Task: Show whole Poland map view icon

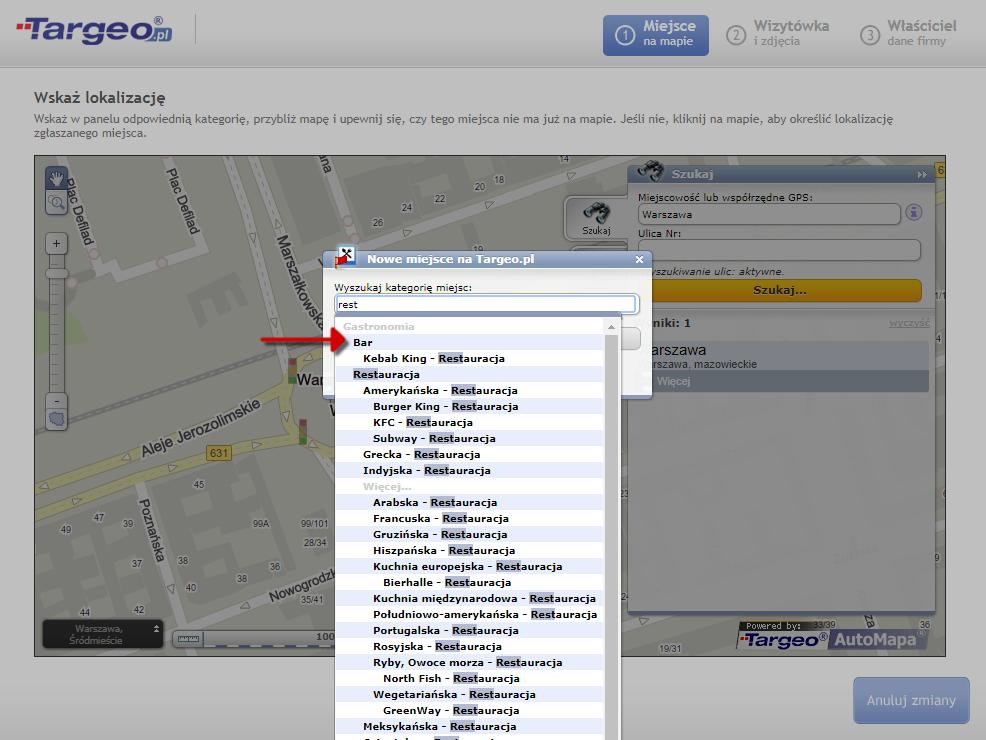Action: pyautogui.click(x=57, y=419)
